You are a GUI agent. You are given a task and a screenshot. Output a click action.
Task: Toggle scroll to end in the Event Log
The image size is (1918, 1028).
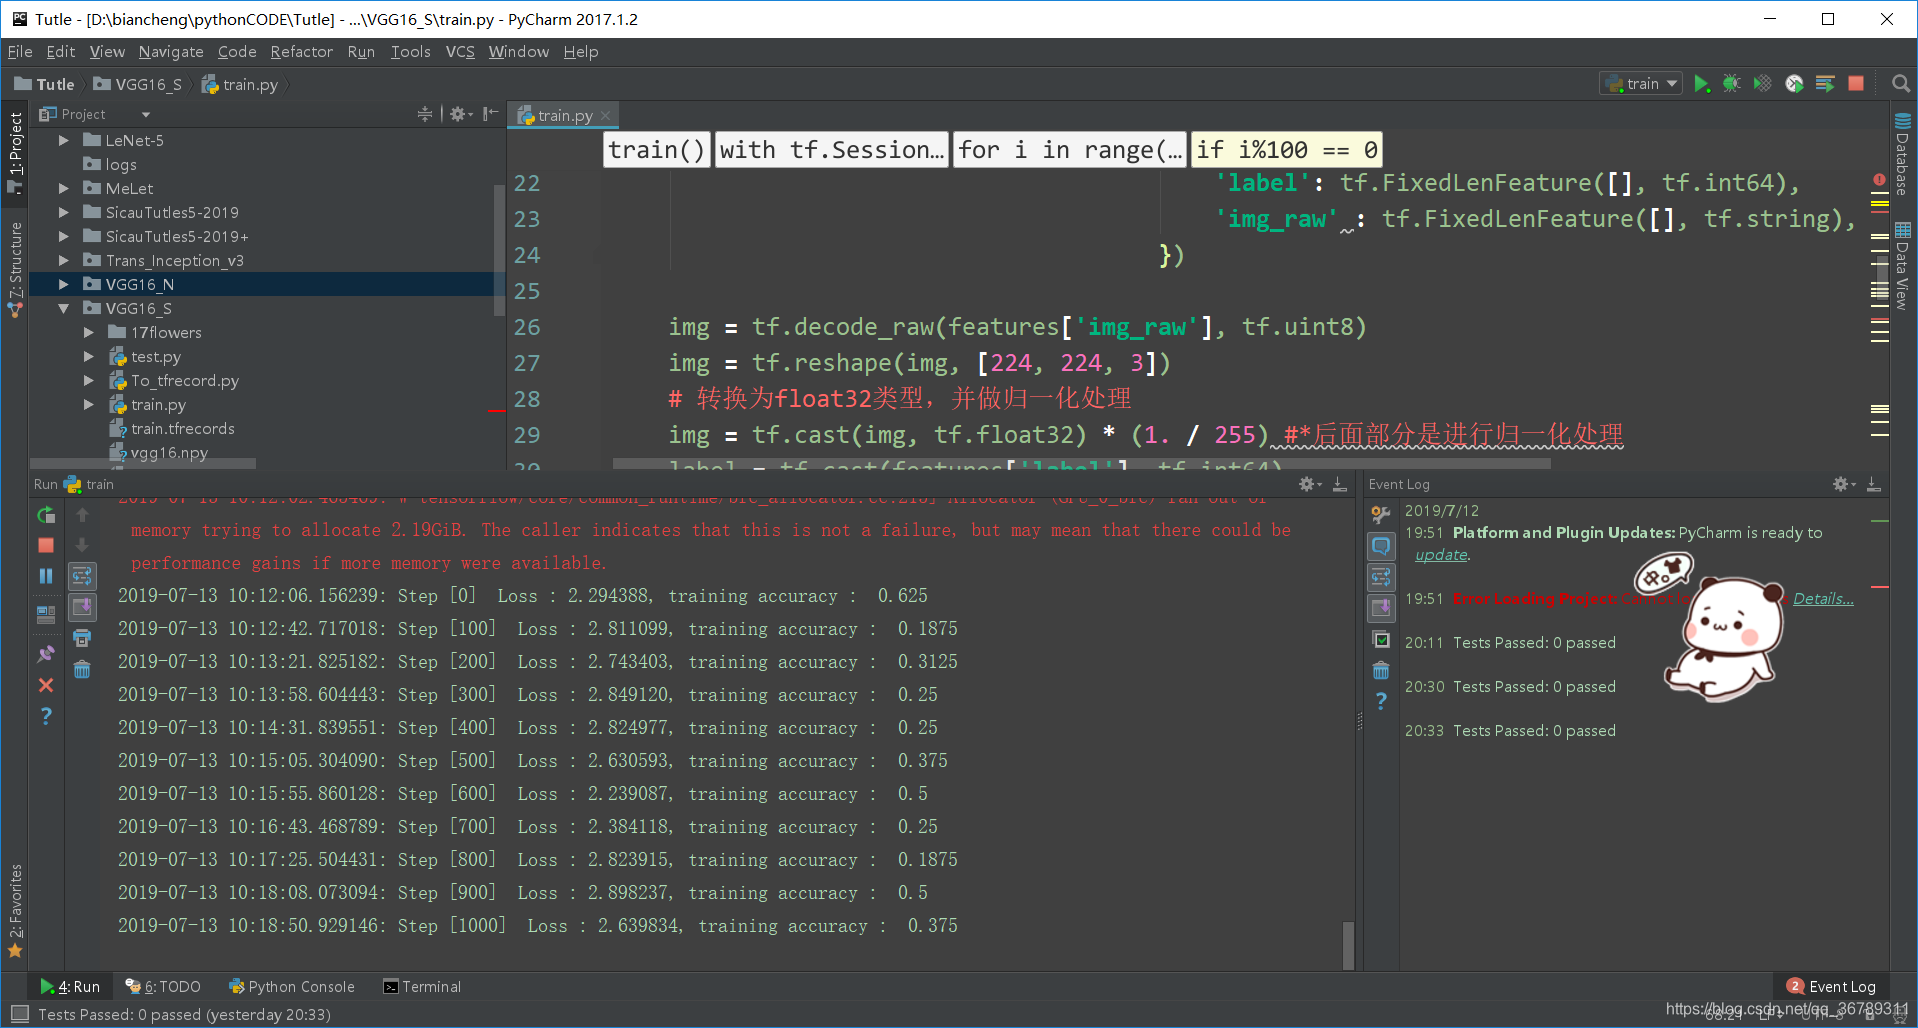pyautogui.click(x=1381, y=608)
